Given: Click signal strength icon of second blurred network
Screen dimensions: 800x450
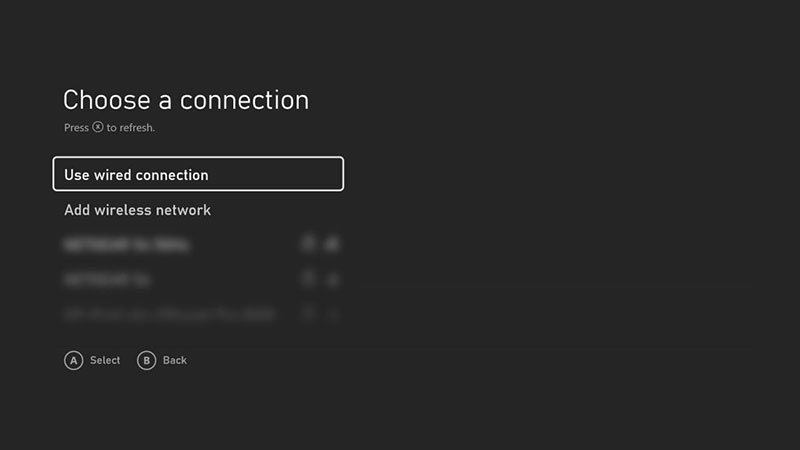Looking at the screenshot, I should coord(333,279).
